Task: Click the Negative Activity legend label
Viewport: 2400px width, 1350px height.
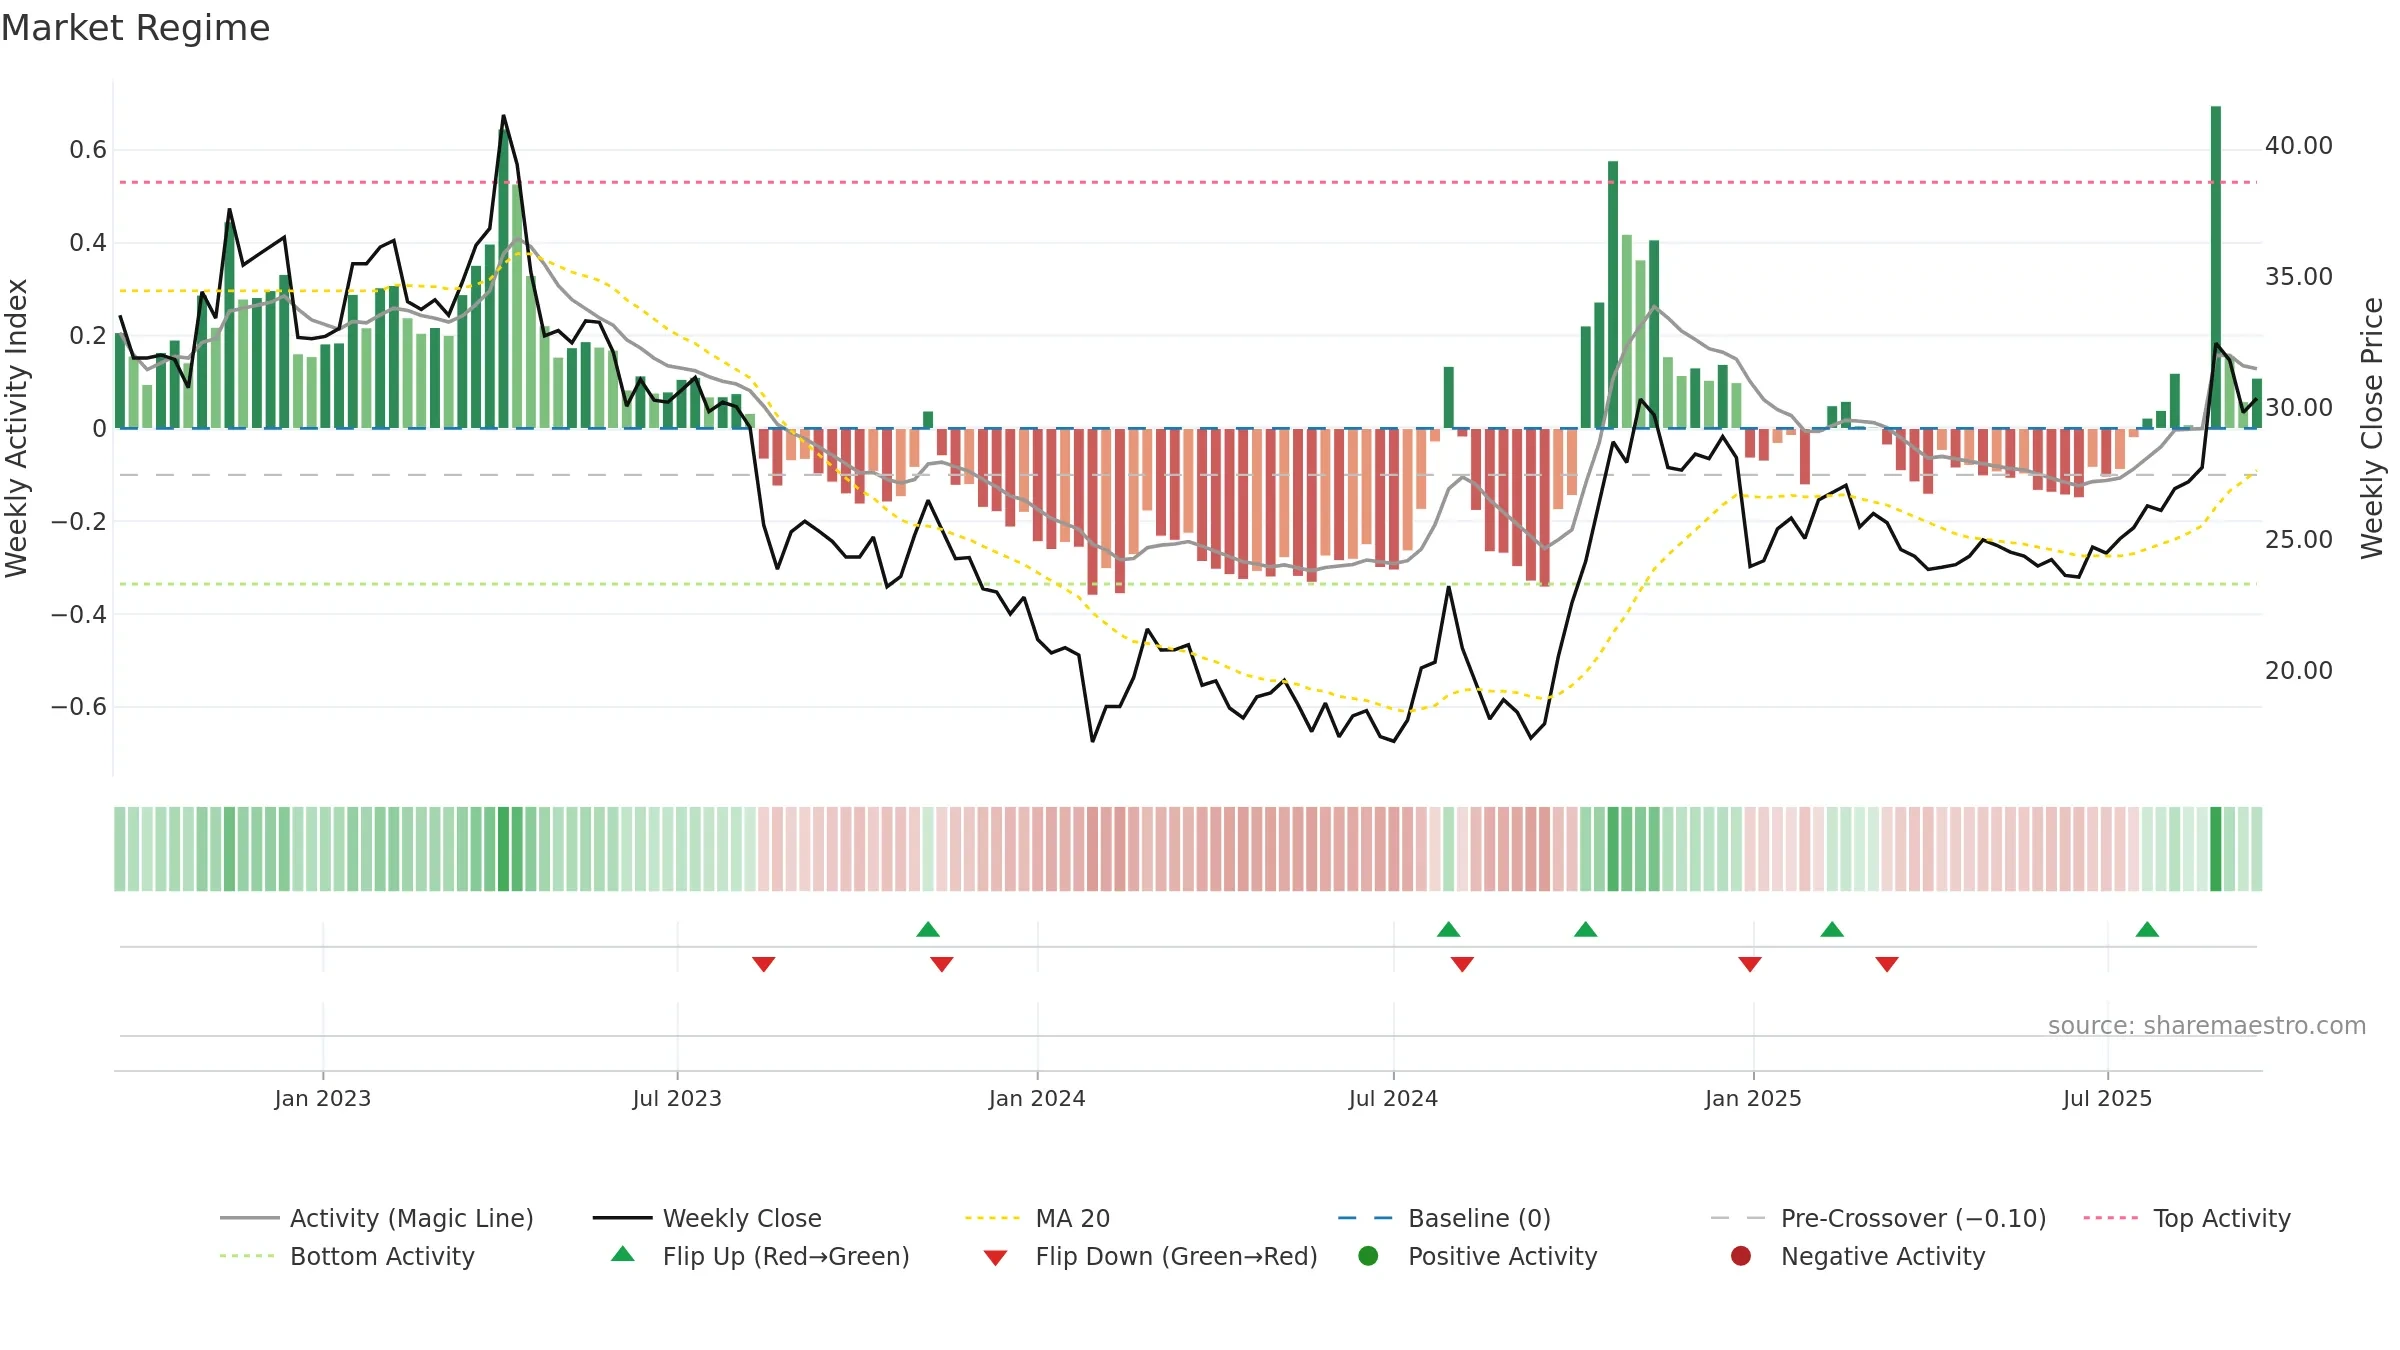Action: (x=1883, y=1256)
